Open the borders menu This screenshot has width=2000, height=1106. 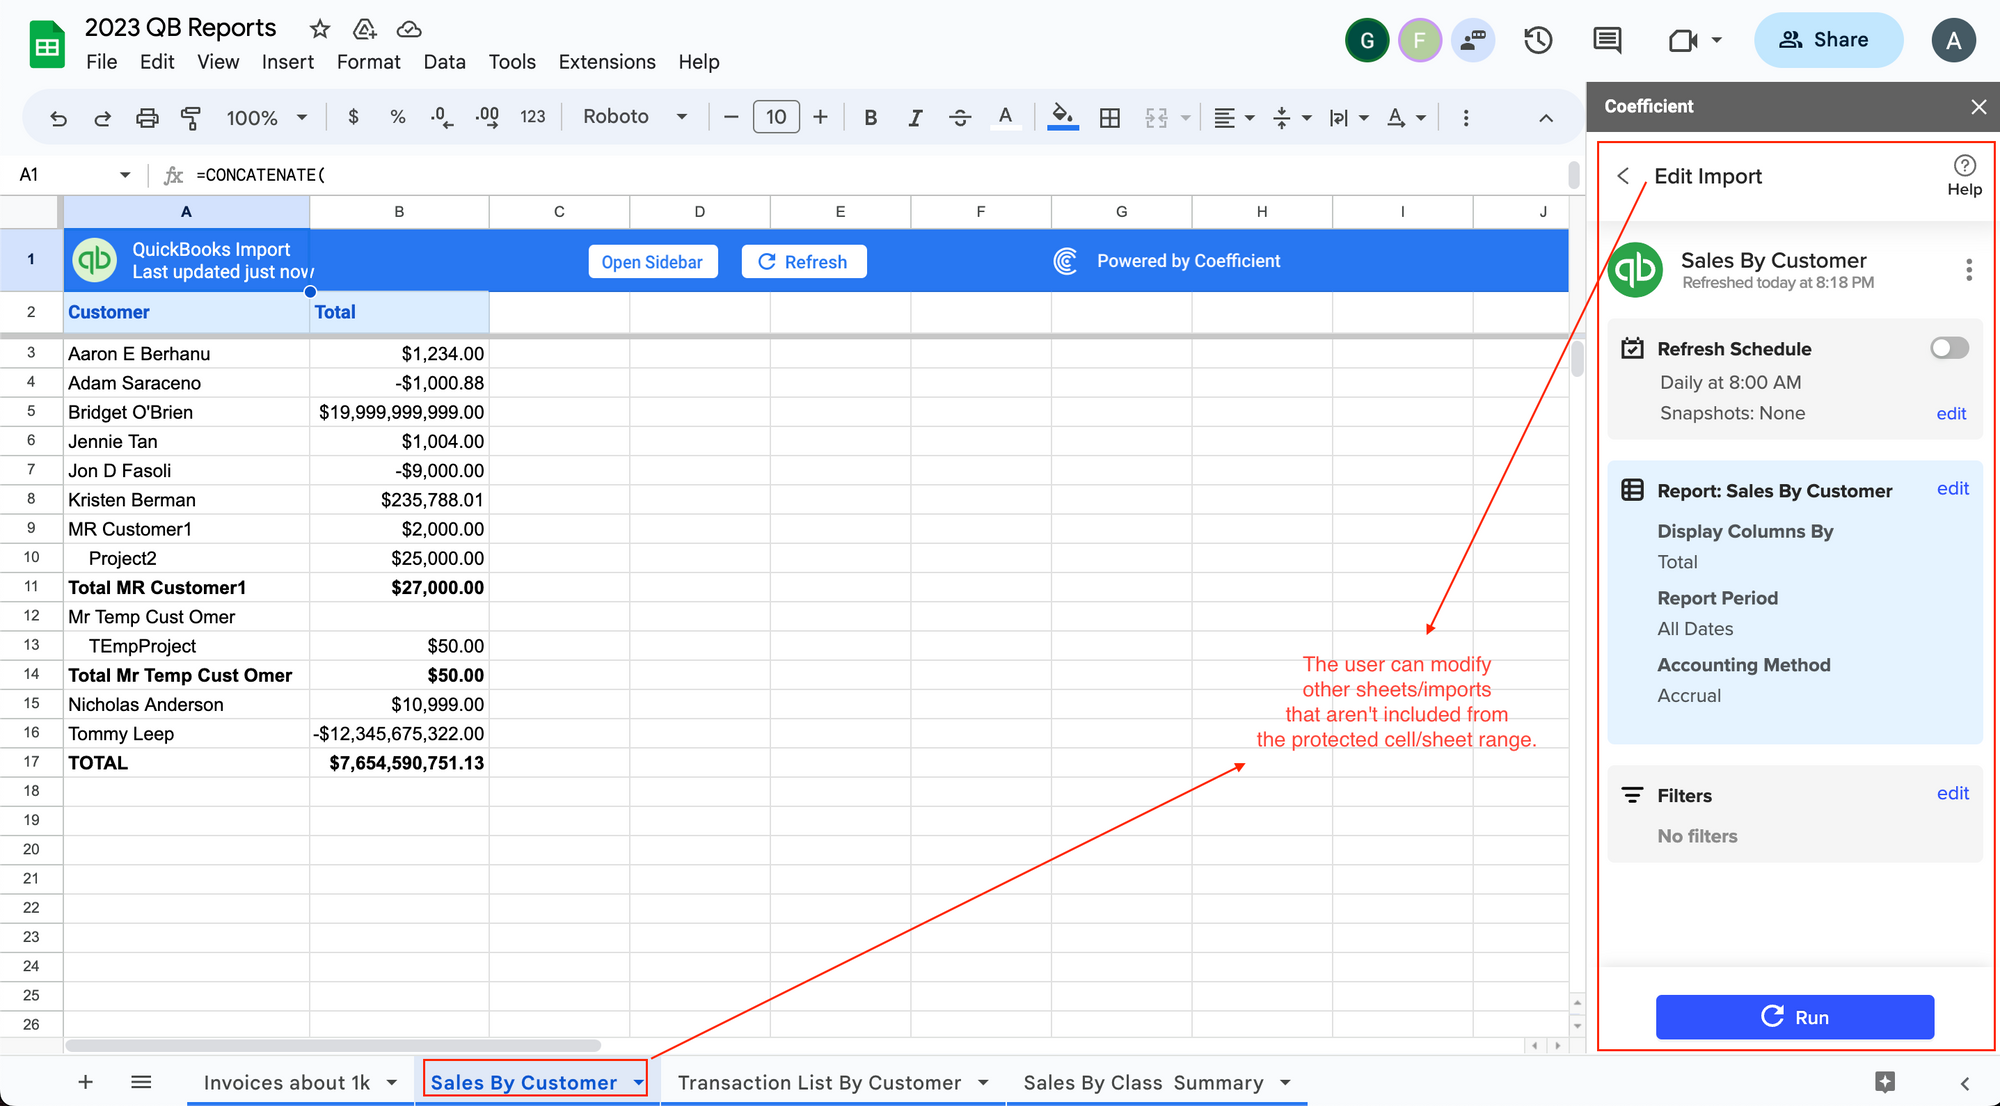pyautogui.click(x=1110, y=117)
